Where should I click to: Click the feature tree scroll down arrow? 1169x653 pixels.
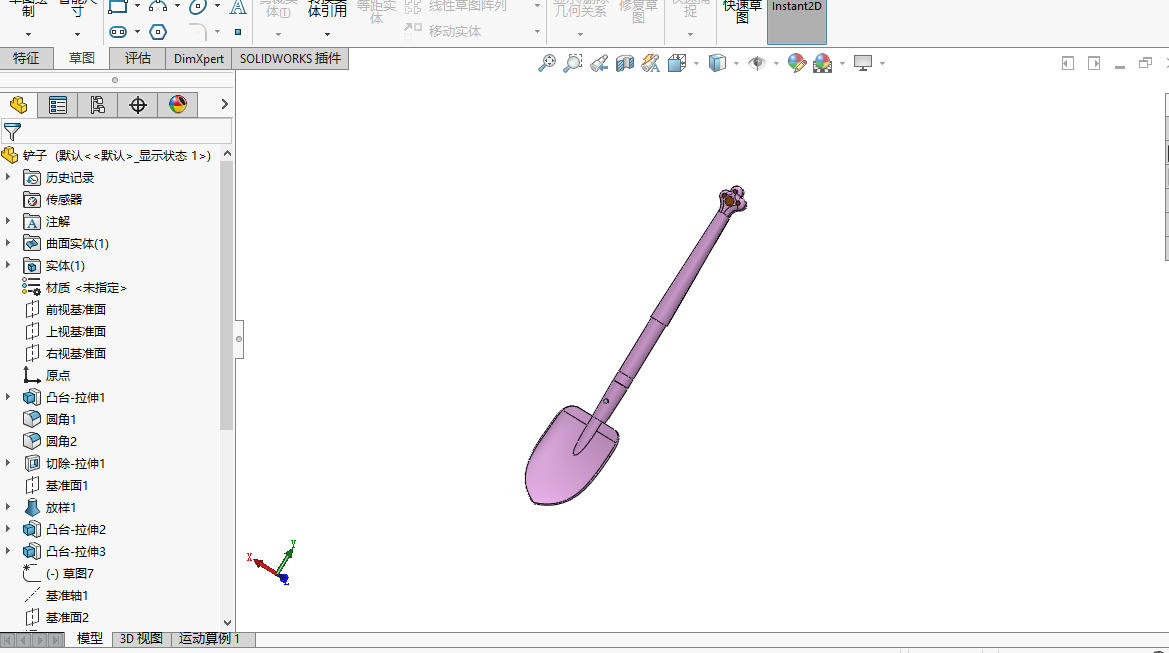coord(227,622)
